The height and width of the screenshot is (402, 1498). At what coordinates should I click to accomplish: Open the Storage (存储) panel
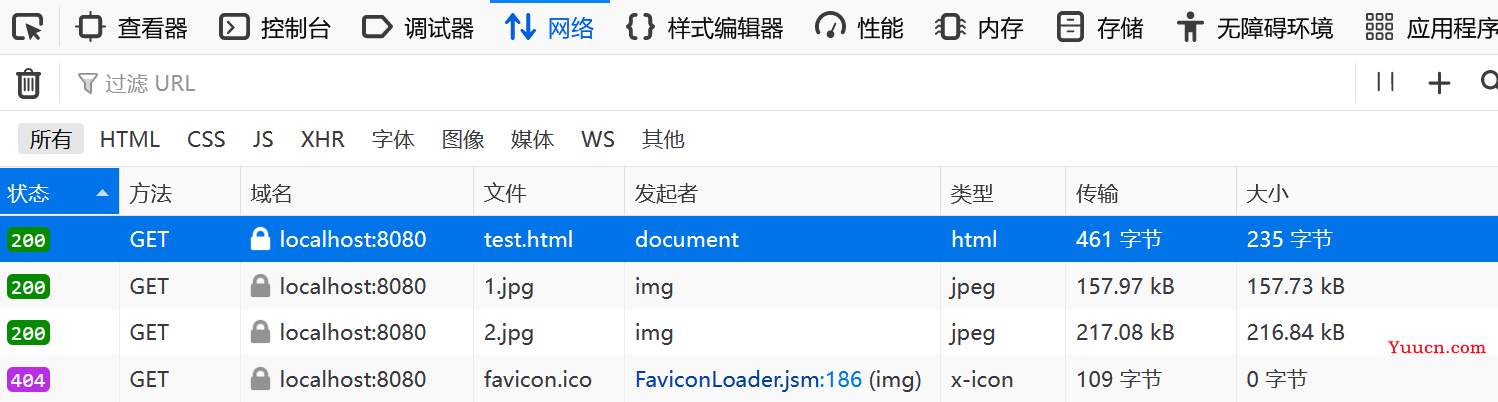click(1100, 28)
